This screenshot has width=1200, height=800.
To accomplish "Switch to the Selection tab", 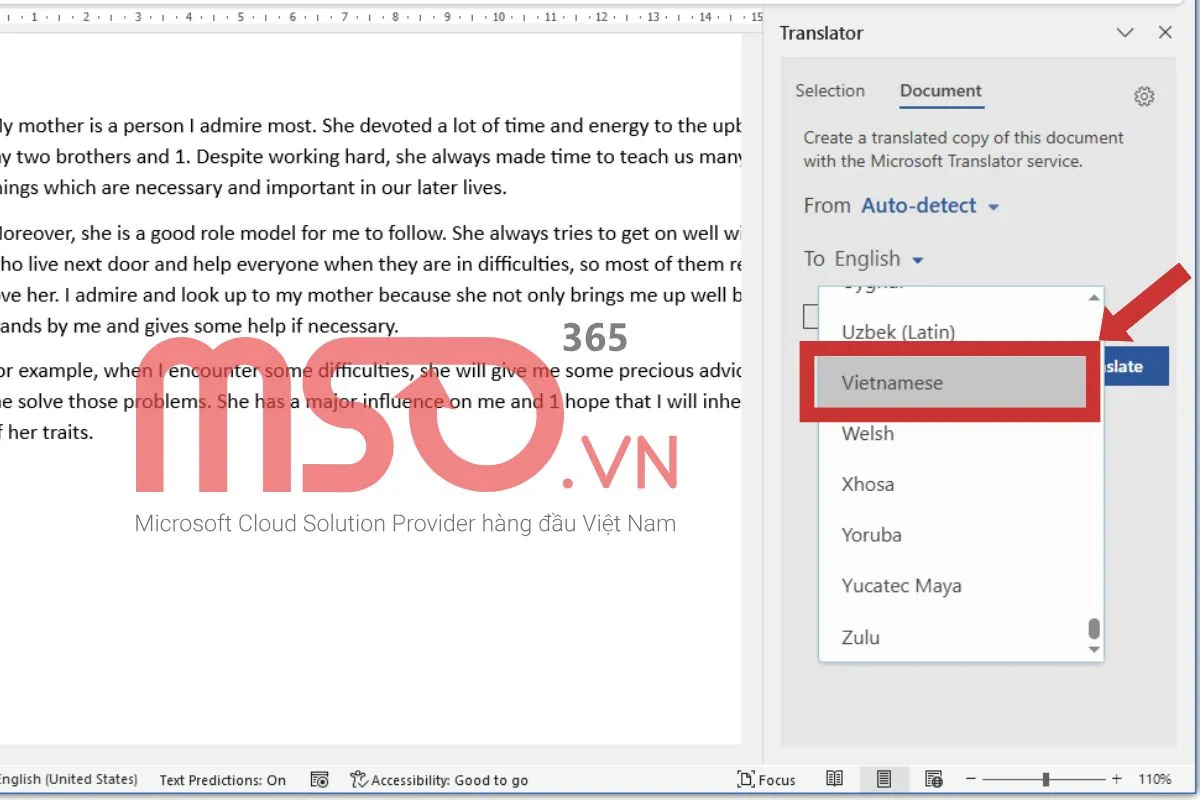I will 830,91.
